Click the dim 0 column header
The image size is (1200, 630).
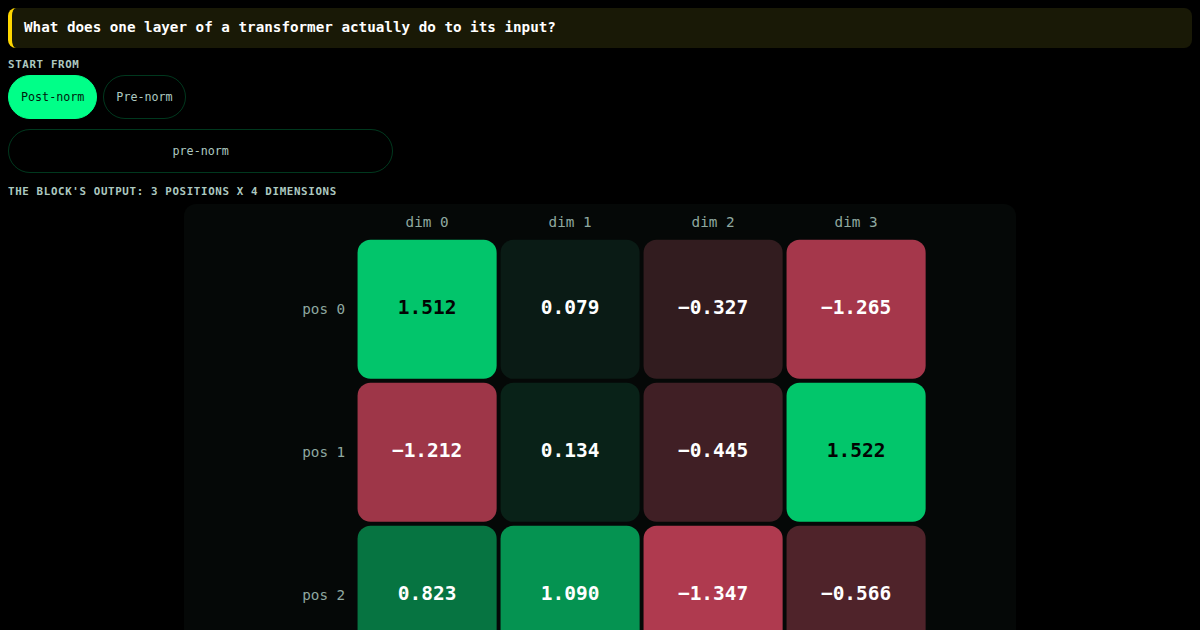[x=427, y=222]
